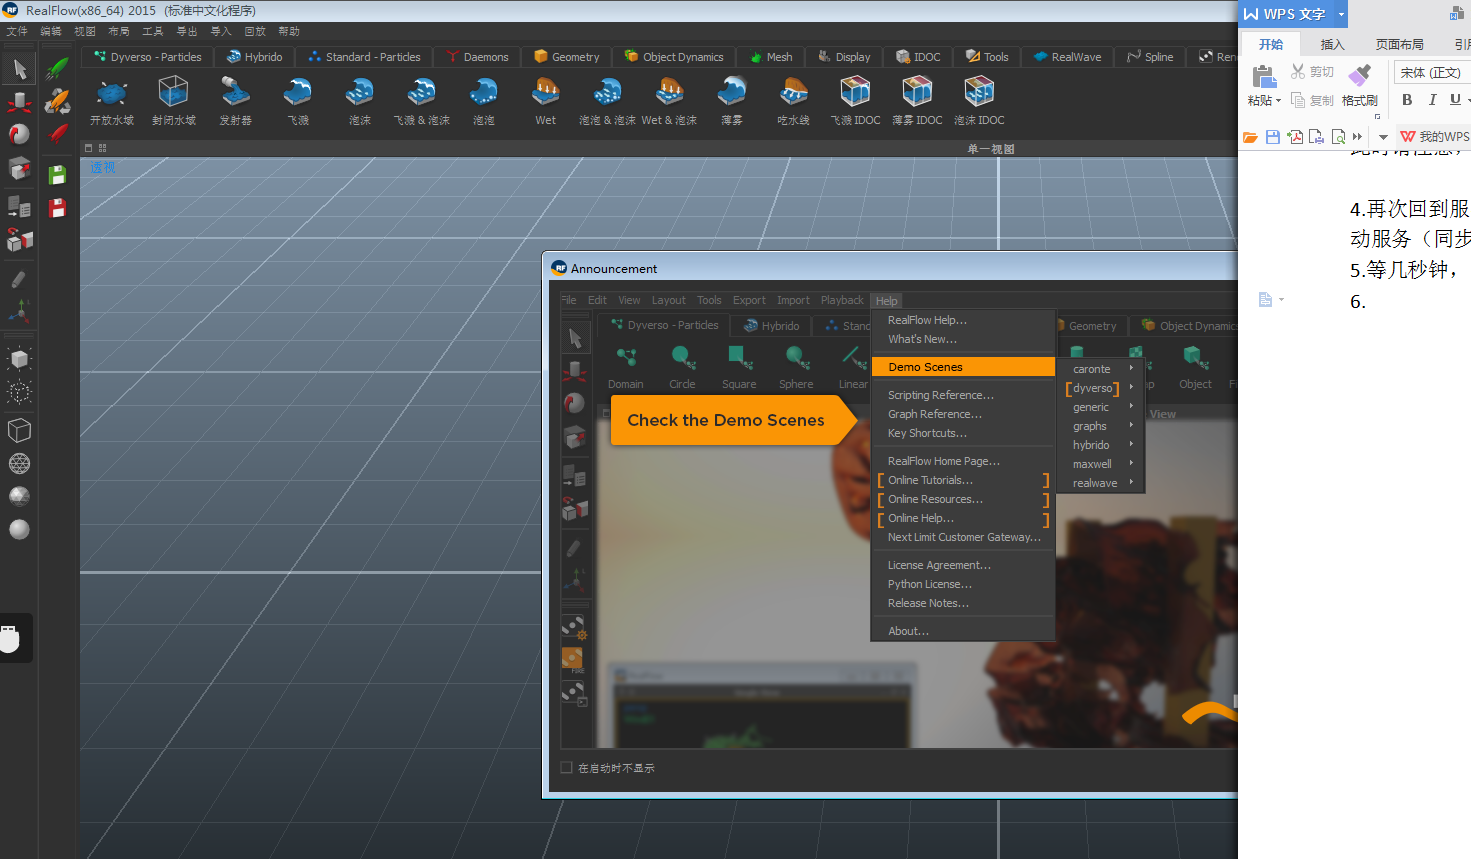Click the 我的WPS button

click(x=1434, y=137)
